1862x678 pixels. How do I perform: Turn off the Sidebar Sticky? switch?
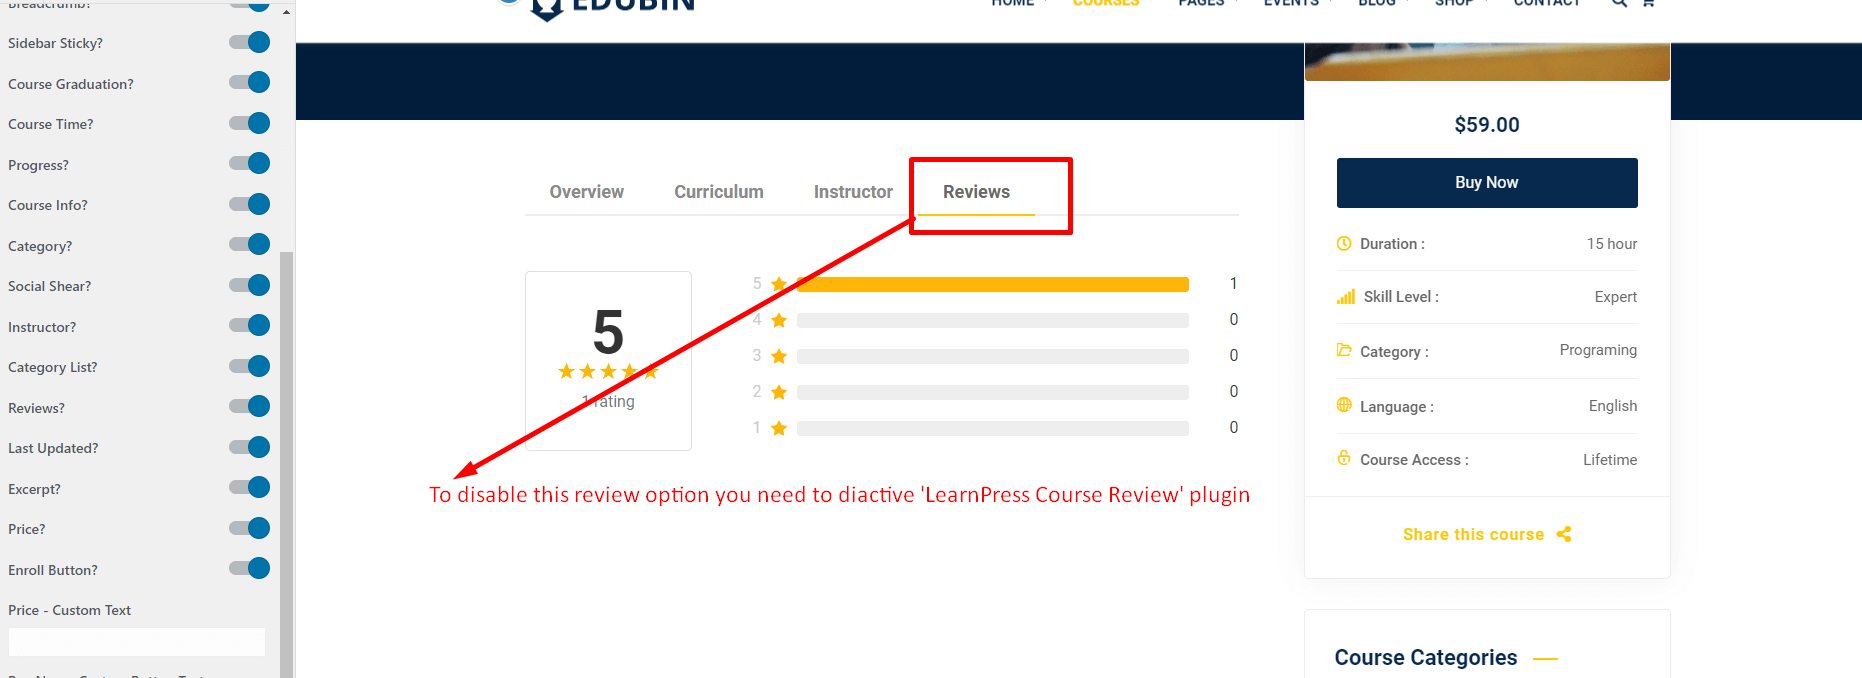[x=250, y=42]
